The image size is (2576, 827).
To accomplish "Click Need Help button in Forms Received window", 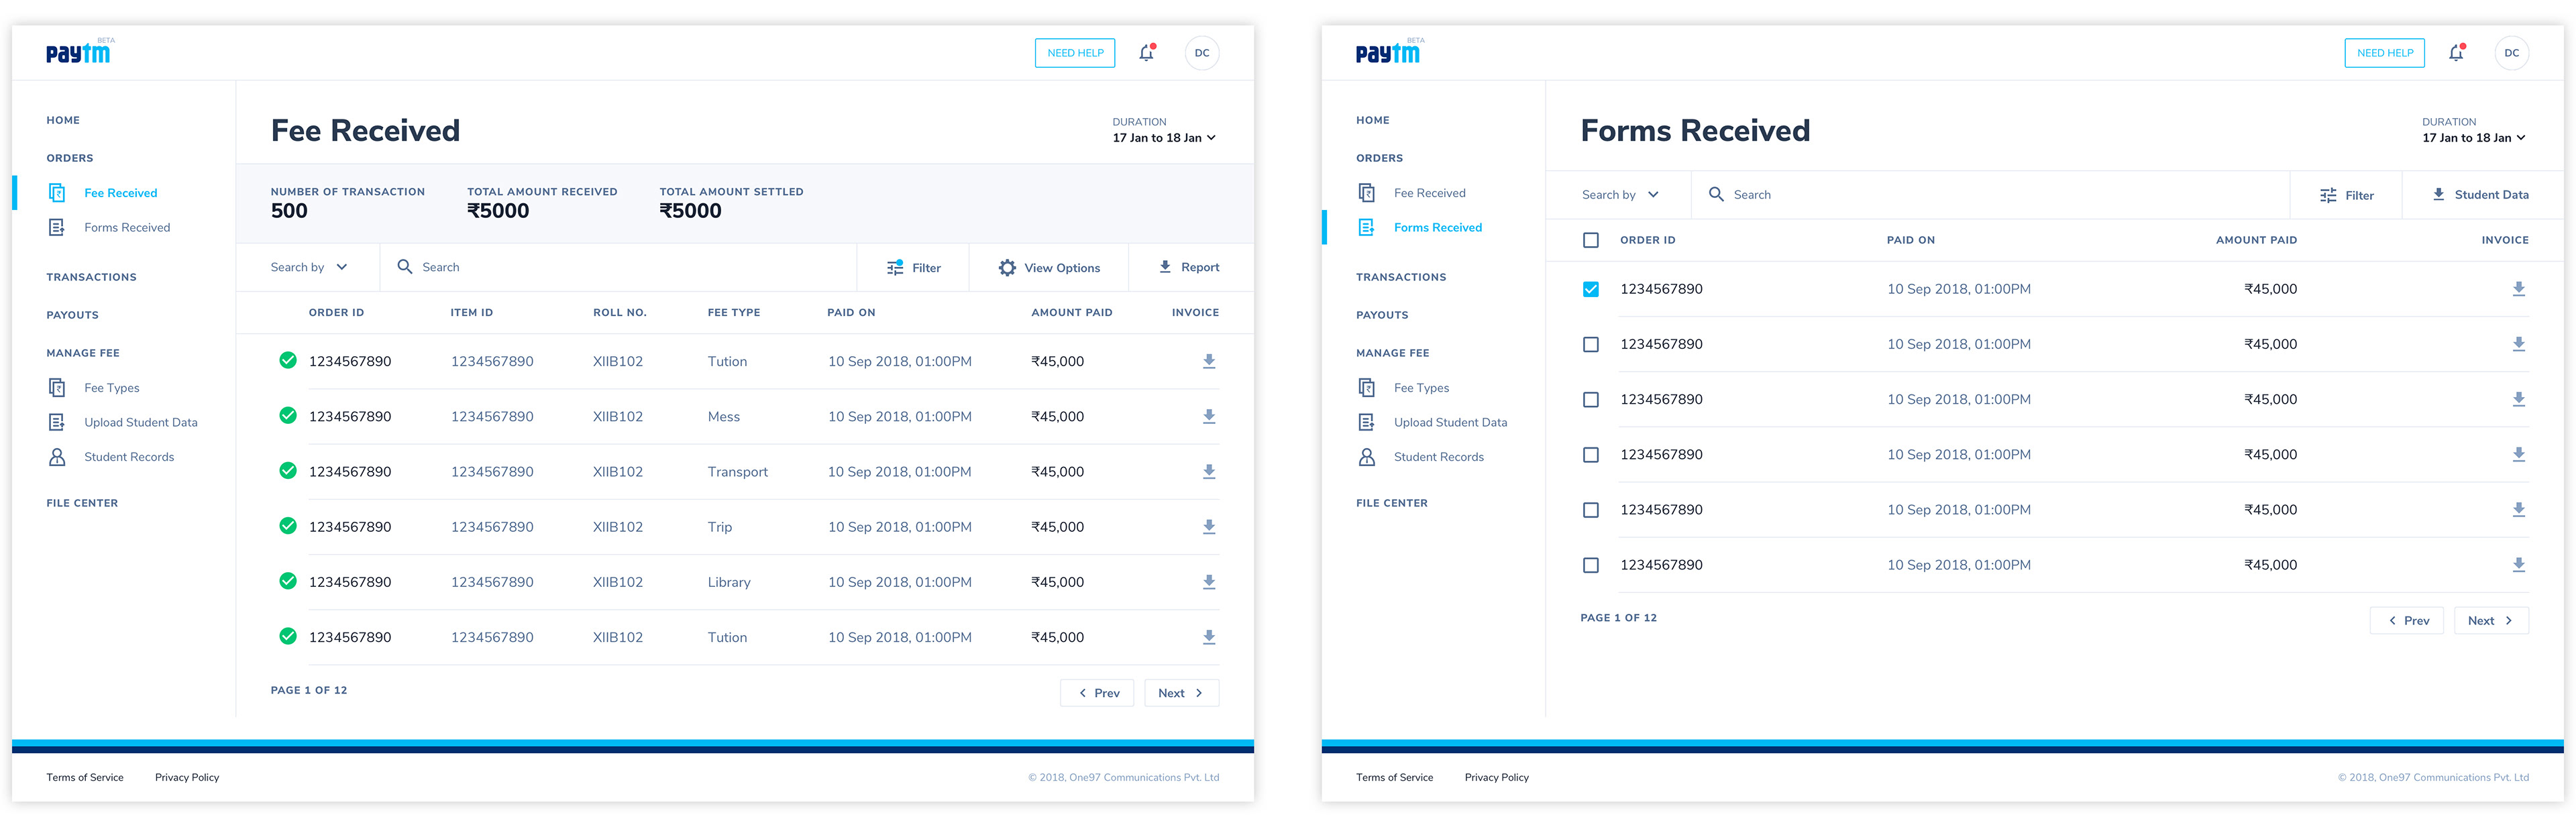I will [x=2385, y=53].
